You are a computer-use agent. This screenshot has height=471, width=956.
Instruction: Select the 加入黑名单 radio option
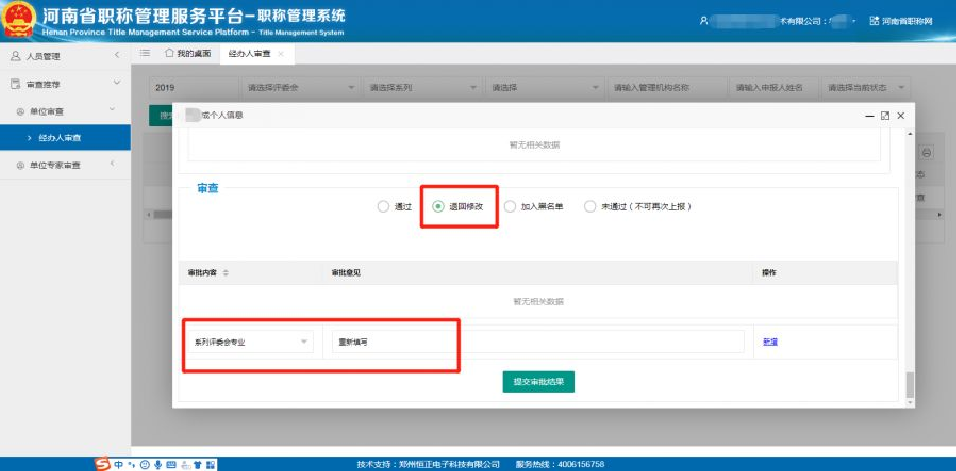click(x=534, y=207)
